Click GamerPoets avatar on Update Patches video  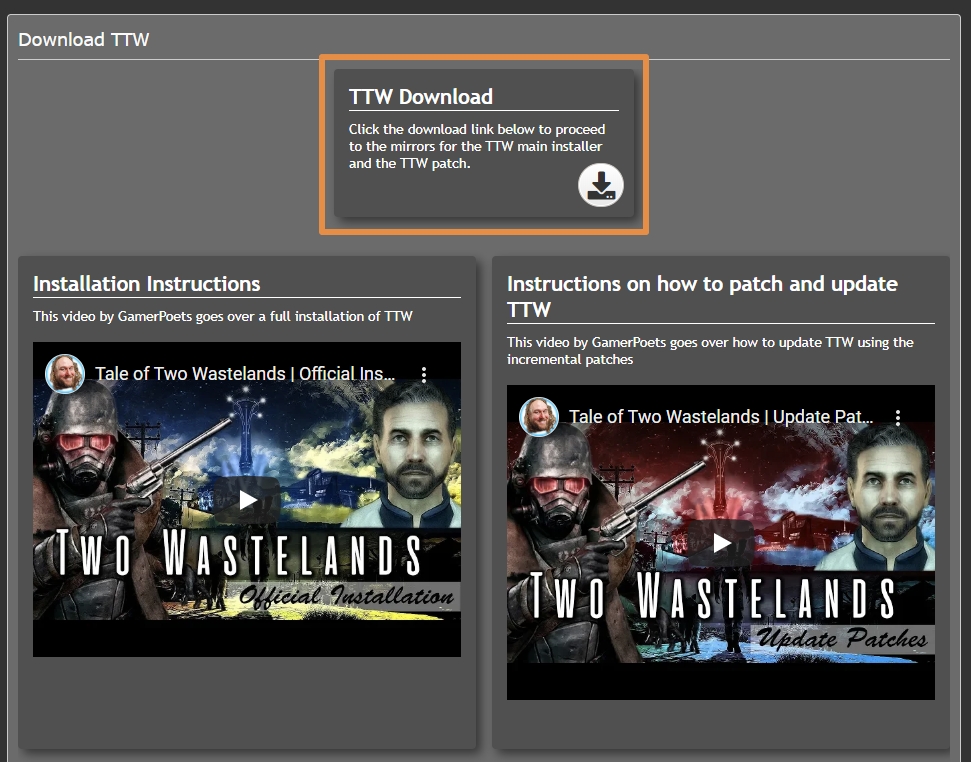(x=539, y=417)
